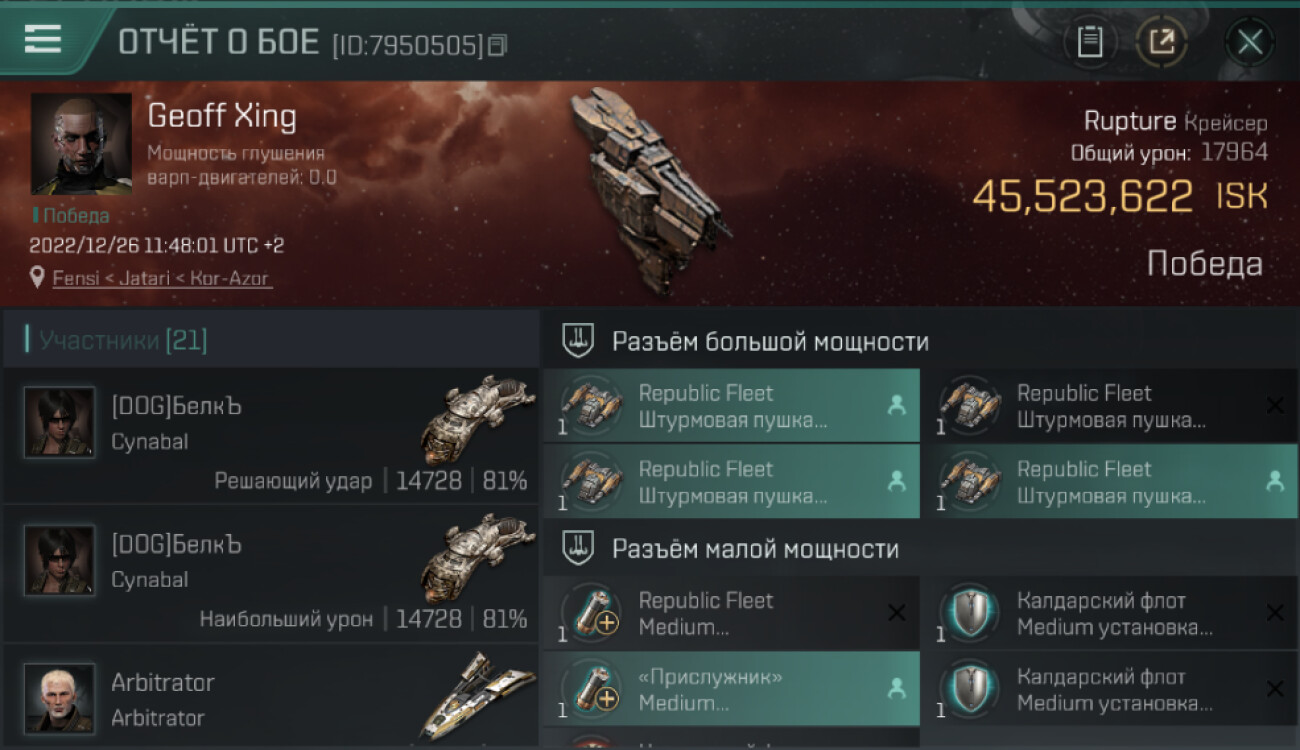Click the Rupture ship image
The height and width of the screenshot is (750, 1300).
(646, 190)
